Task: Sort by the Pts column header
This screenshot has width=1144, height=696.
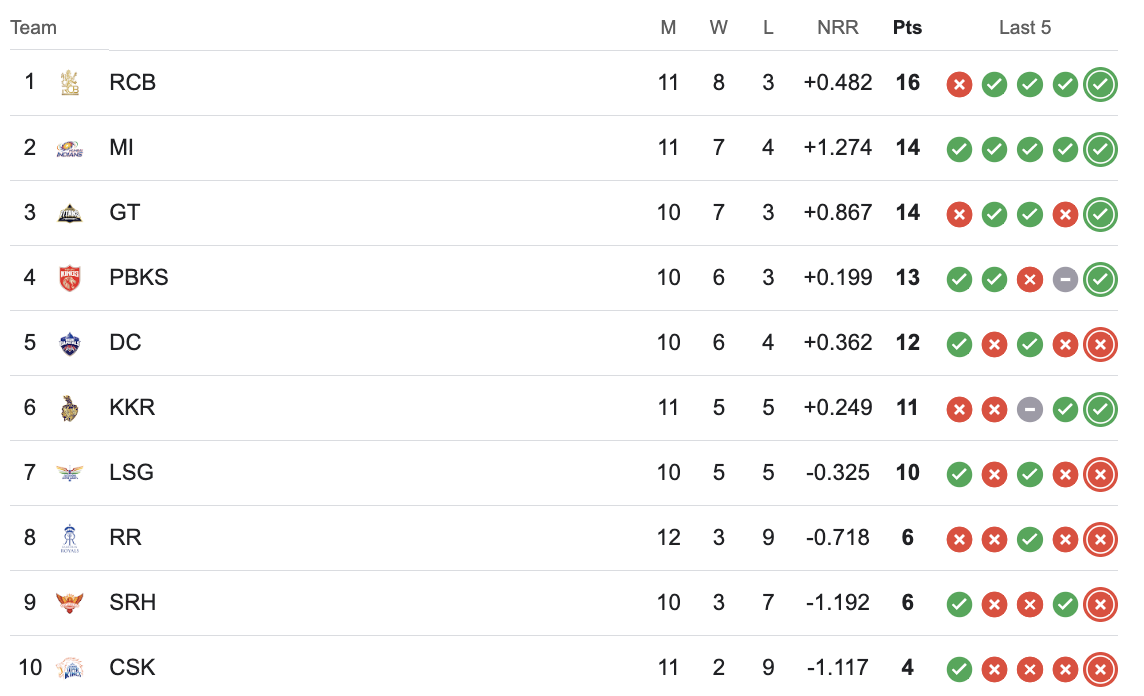Action: click(x=907, y=28)
